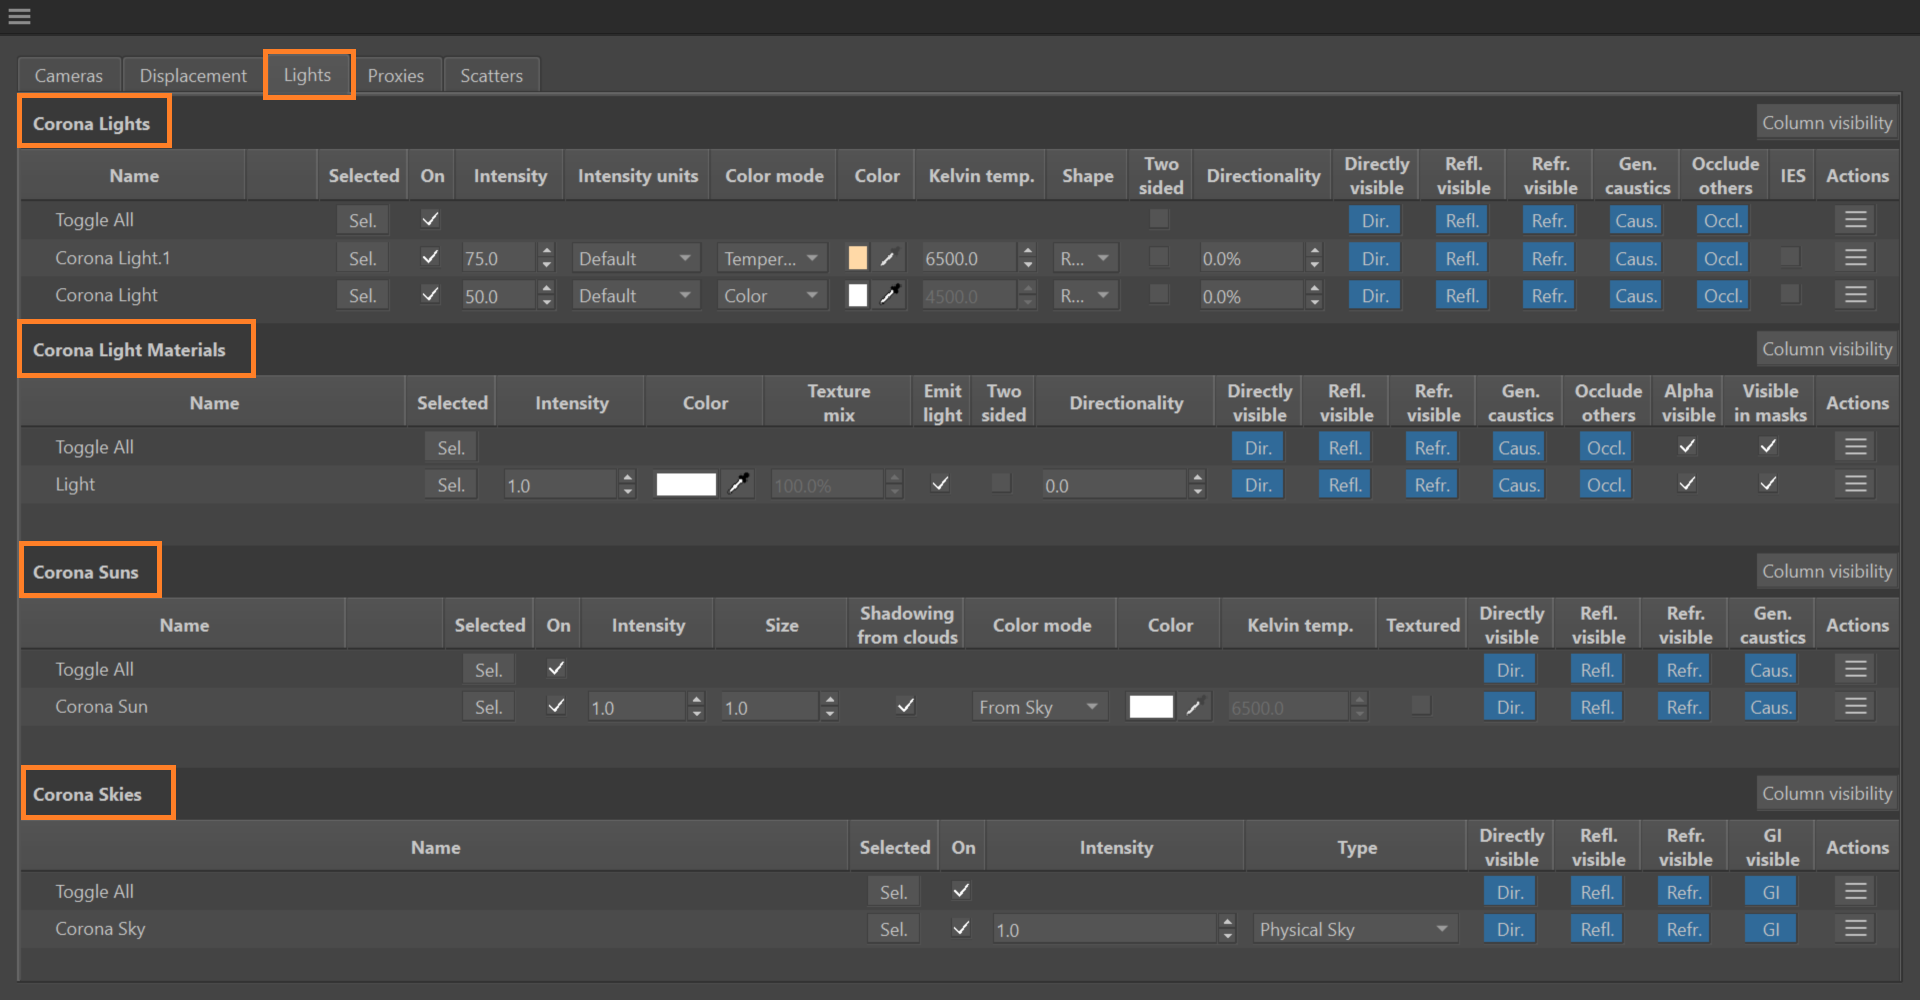
Task: Open Actions menu for Corona Light.1
Action: [1856, 258]
